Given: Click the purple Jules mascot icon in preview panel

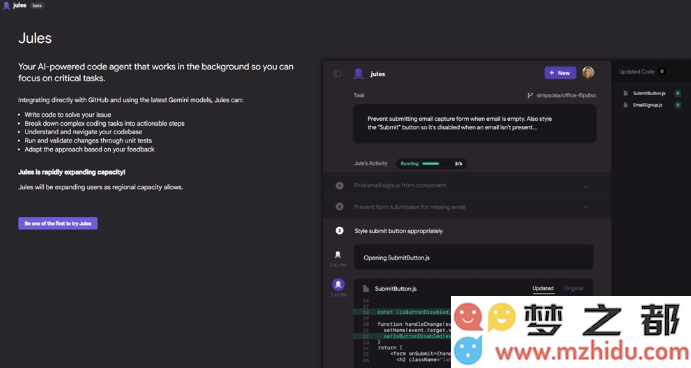Looking at the screenshot, I should click(x=358, y=74).
